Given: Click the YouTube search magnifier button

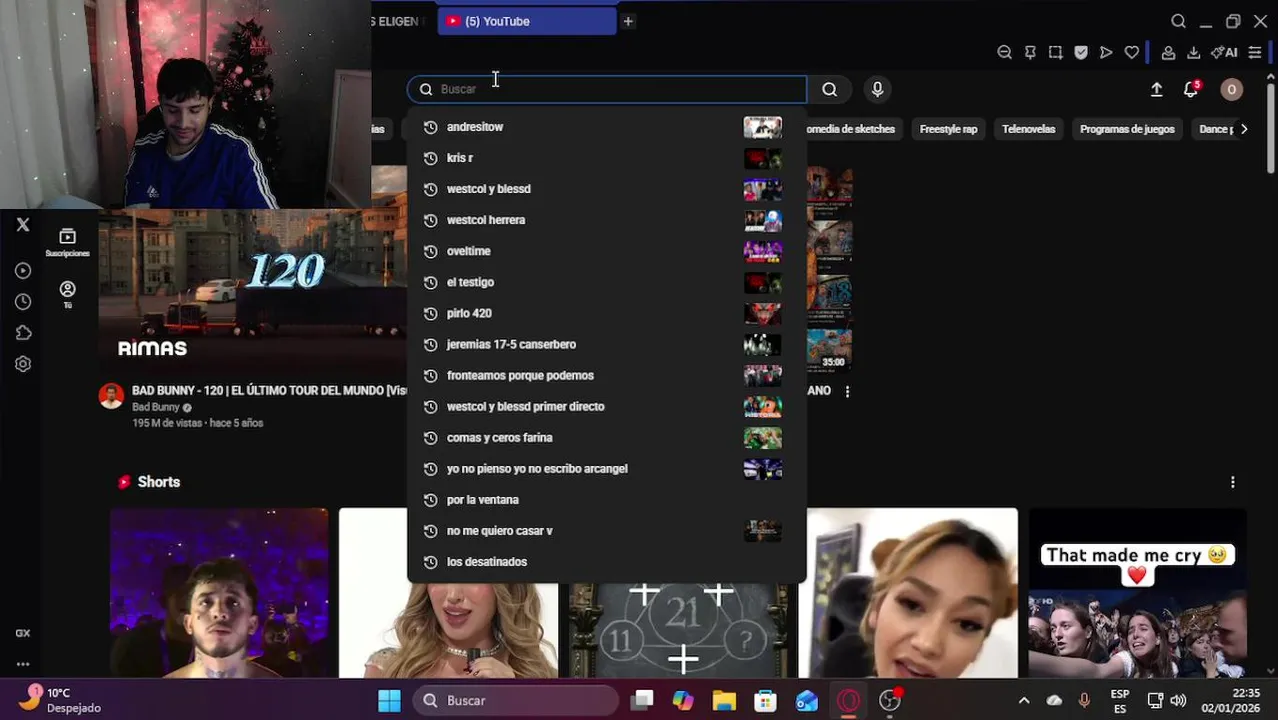Looking at the screenshot, I should point(829,89).
